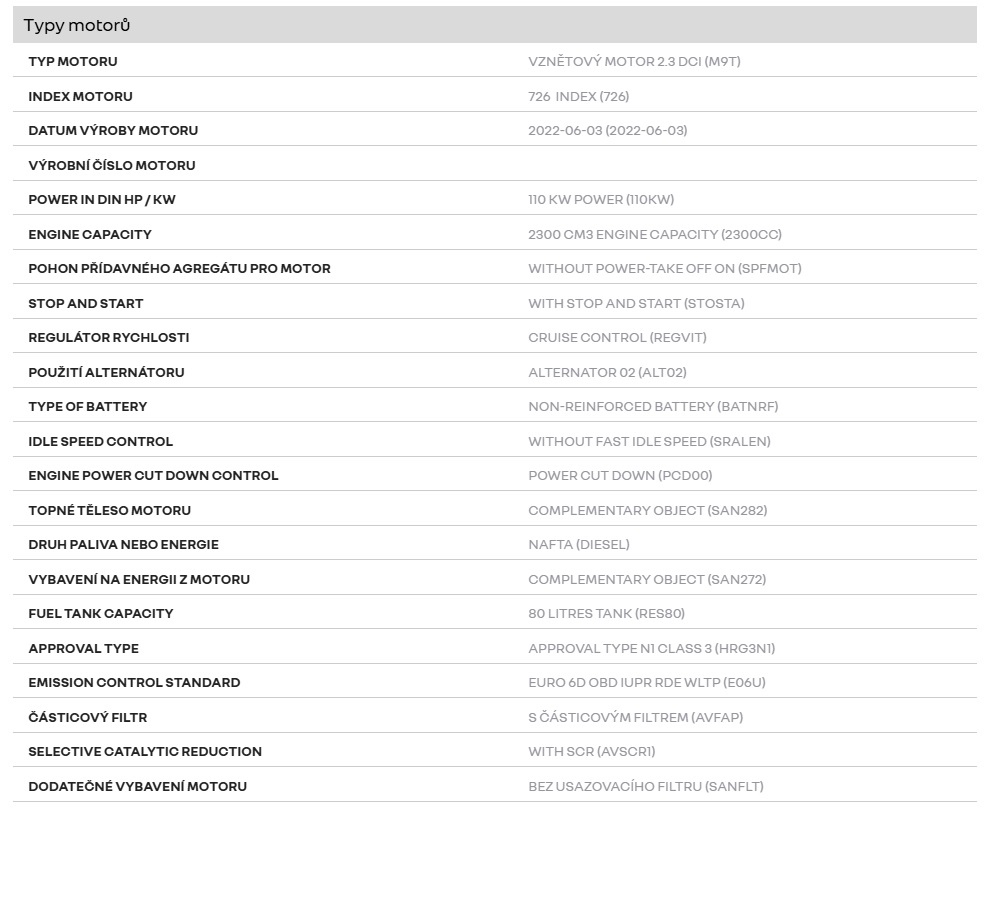Select the IDLE SPEED CONTROL label
Viewport: 989px width, 906px height.
(100, 441)
